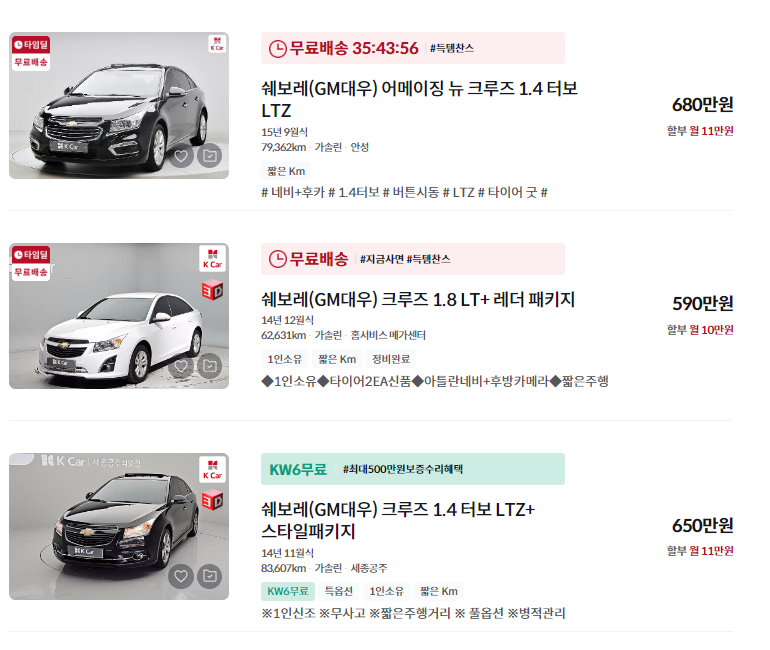Favorite the white Cruze 1.8 LT+ with the heart icon
The width and height of the screenshot is (770, 650).
tap(181, 366)
